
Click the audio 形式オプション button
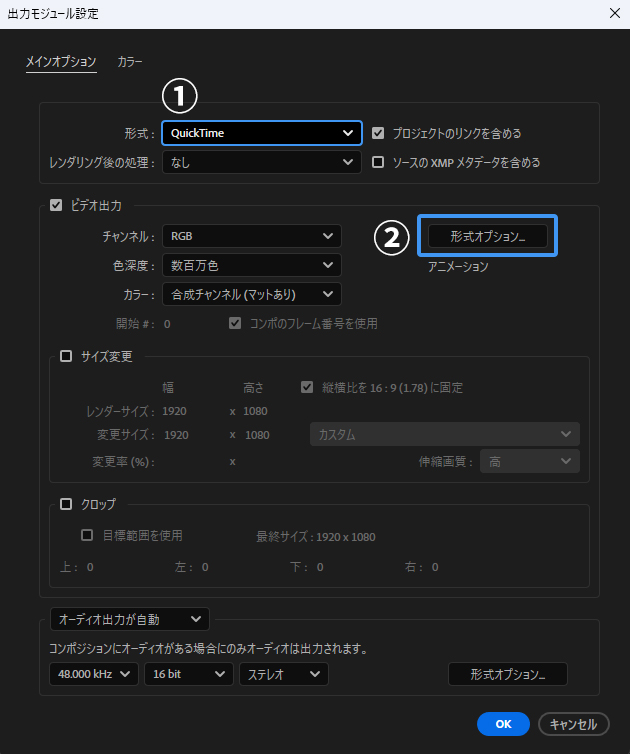click(508, 675)
